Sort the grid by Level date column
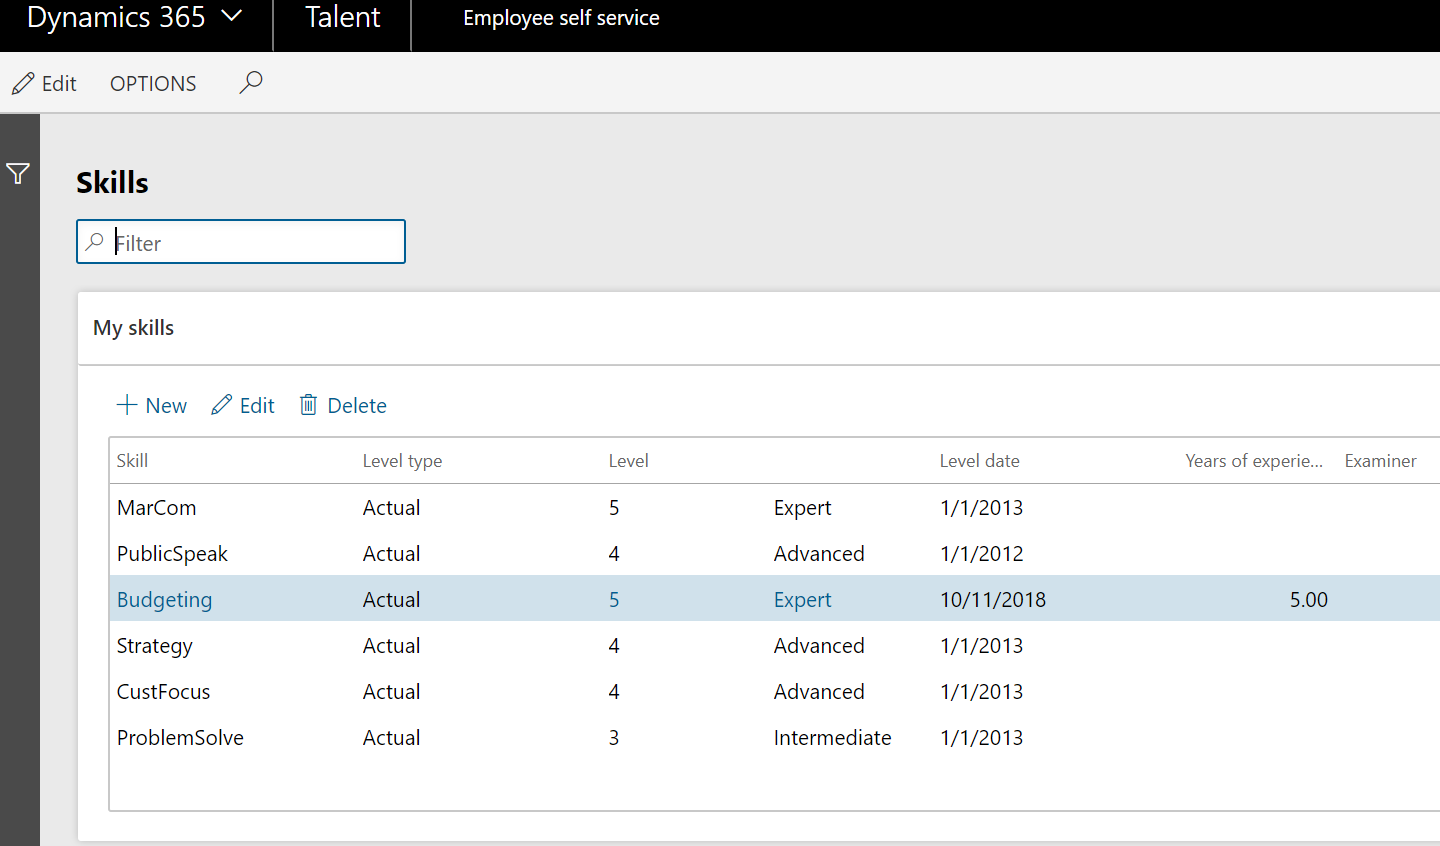Image resolution: width=1440 pixels, height=846 pixels. coord(979,460)
